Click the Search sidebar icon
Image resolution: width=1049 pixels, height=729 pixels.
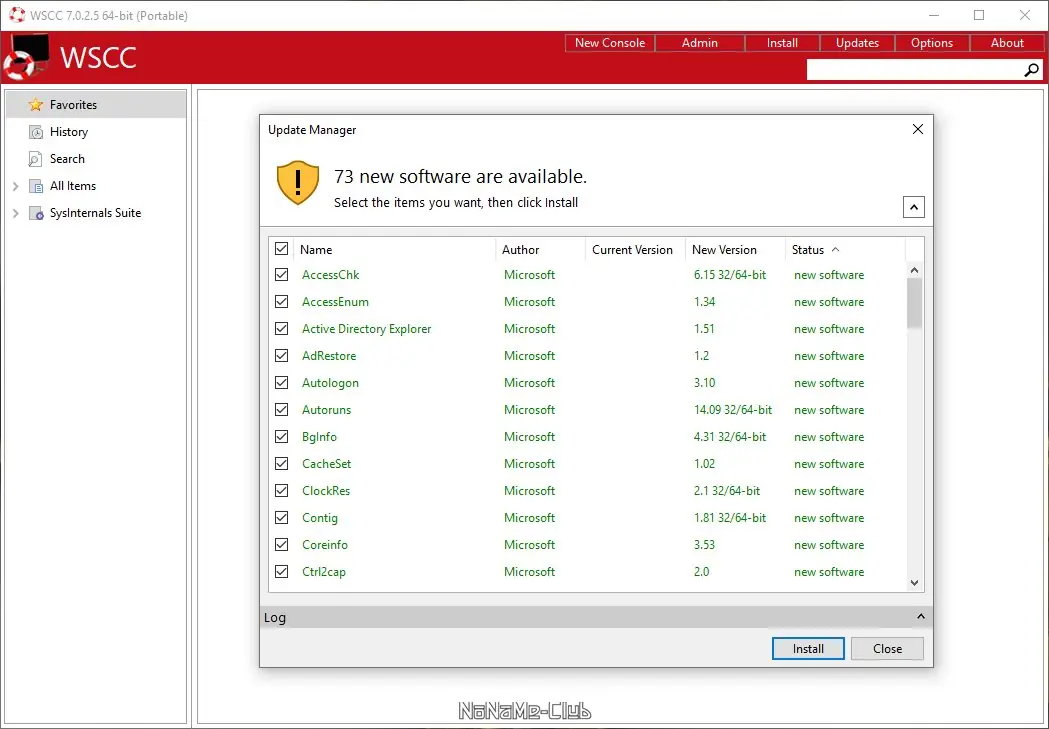(35, 159)
